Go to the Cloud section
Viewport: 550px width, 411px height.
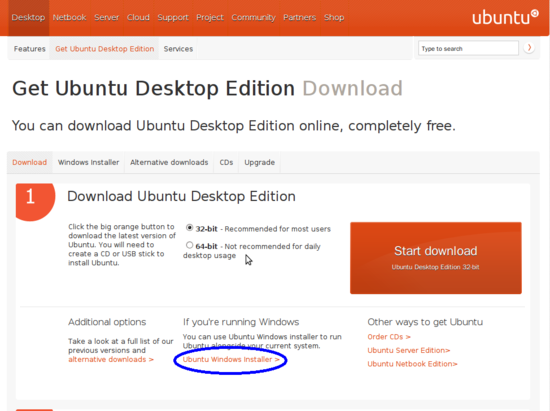(138, 18)
